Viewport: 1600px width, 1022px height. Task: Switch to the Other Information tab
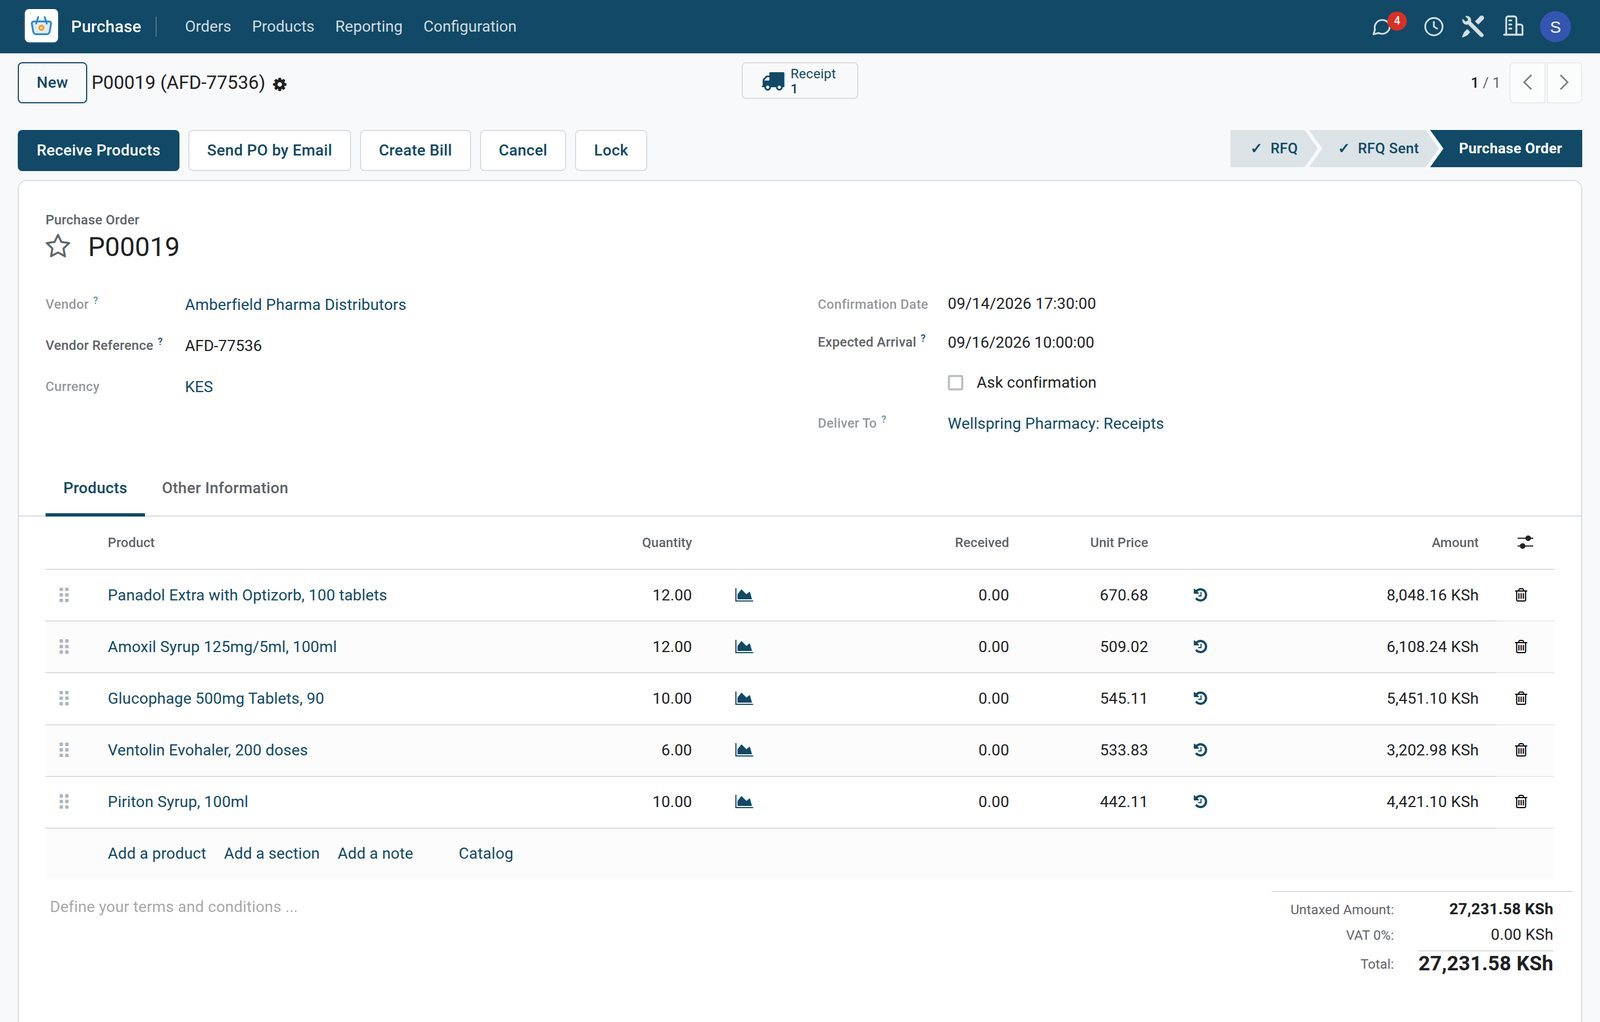[x=225, y=488]
